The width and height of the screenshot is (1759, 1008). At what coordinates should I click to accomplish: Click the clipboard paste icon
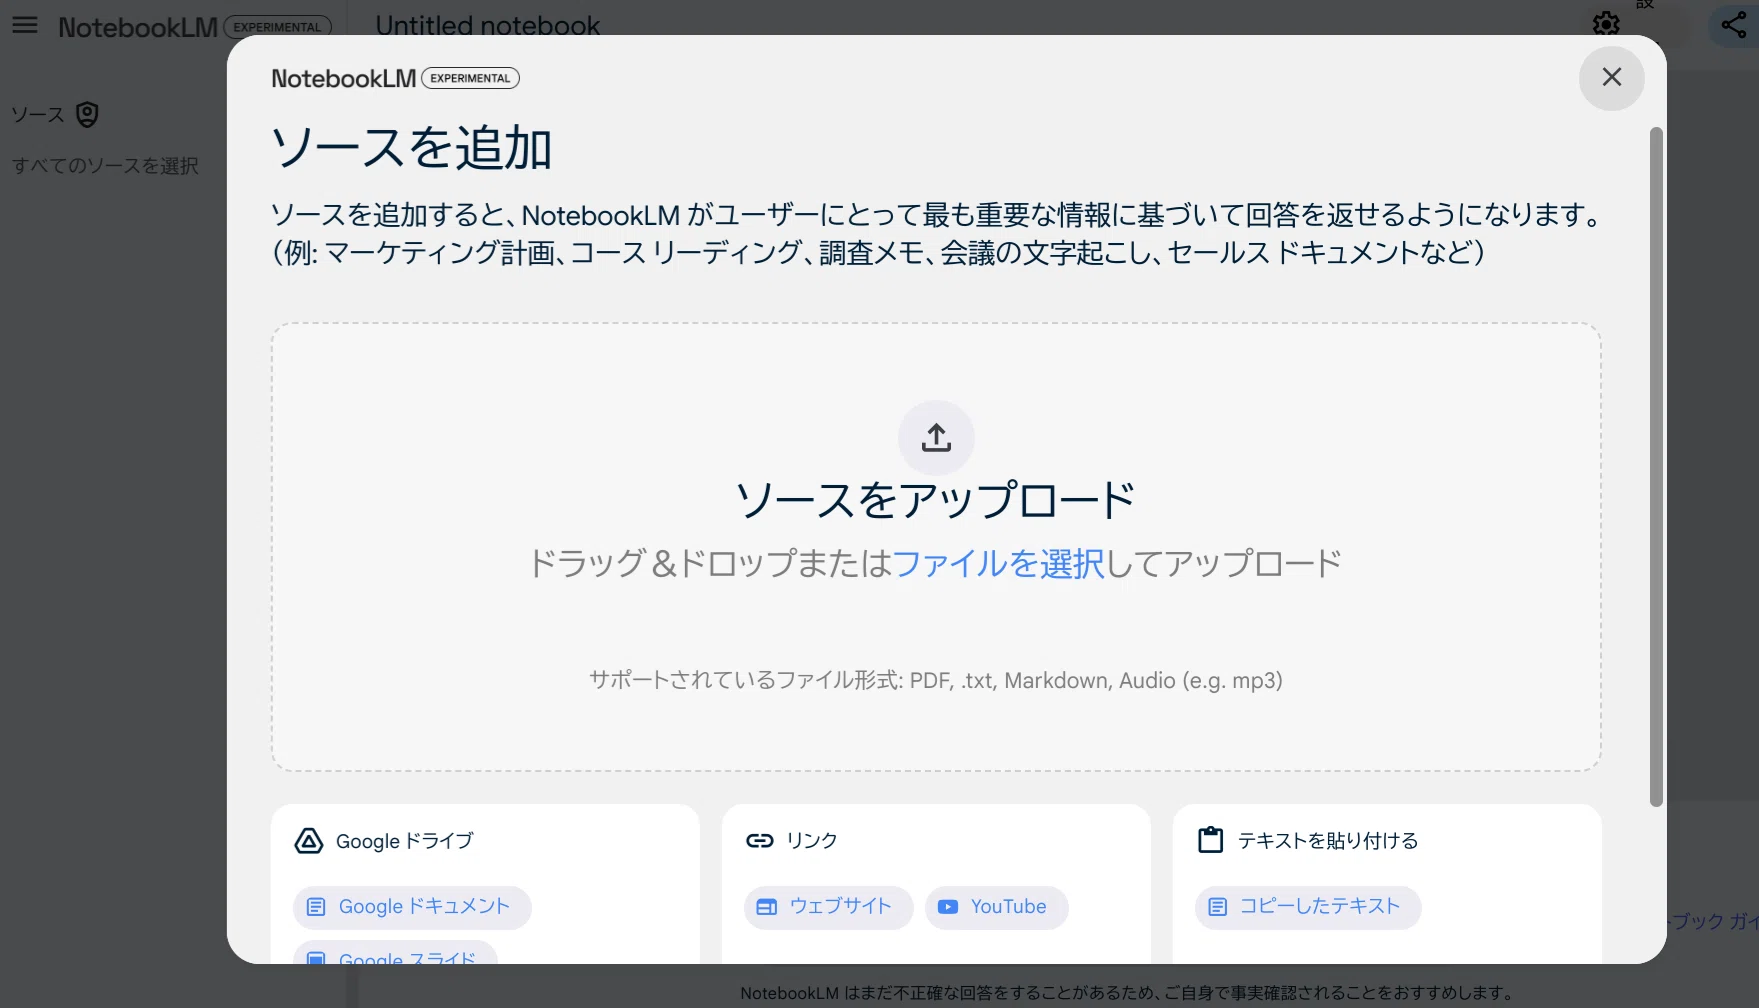pyautogui.click(x=1211, y=840)
